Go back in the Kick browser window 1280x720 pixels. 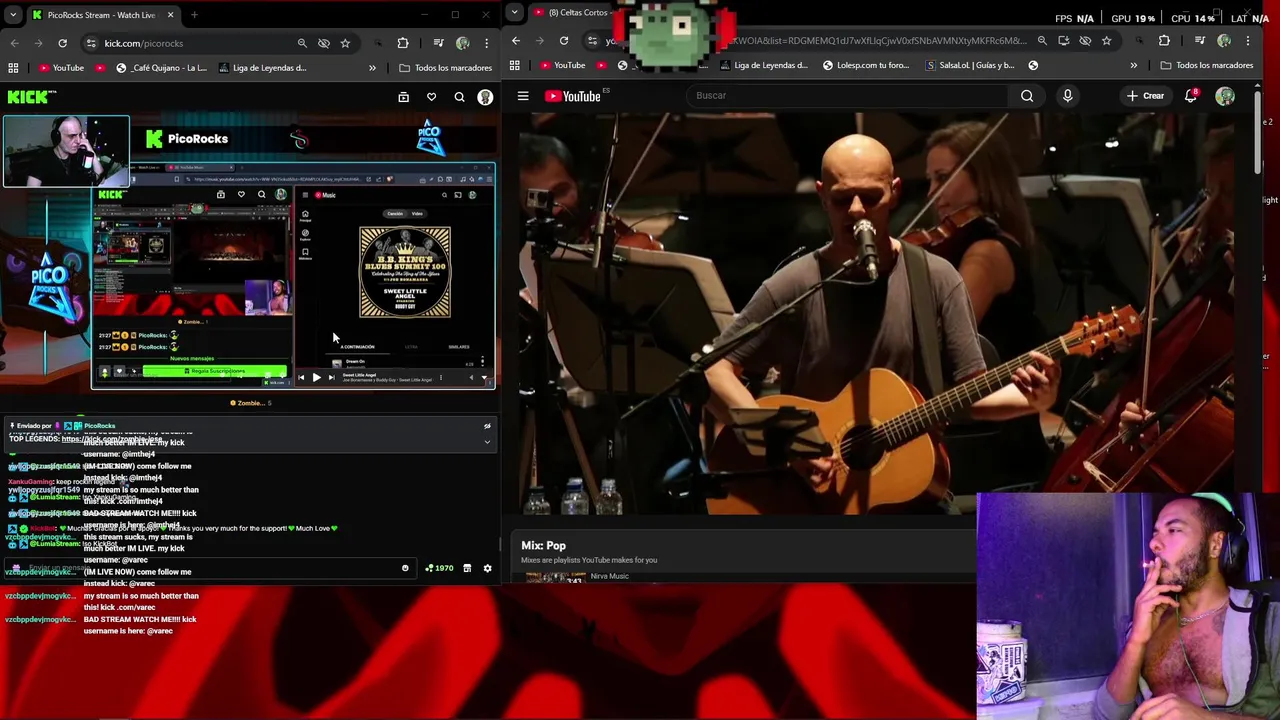[x=14, y=43]
